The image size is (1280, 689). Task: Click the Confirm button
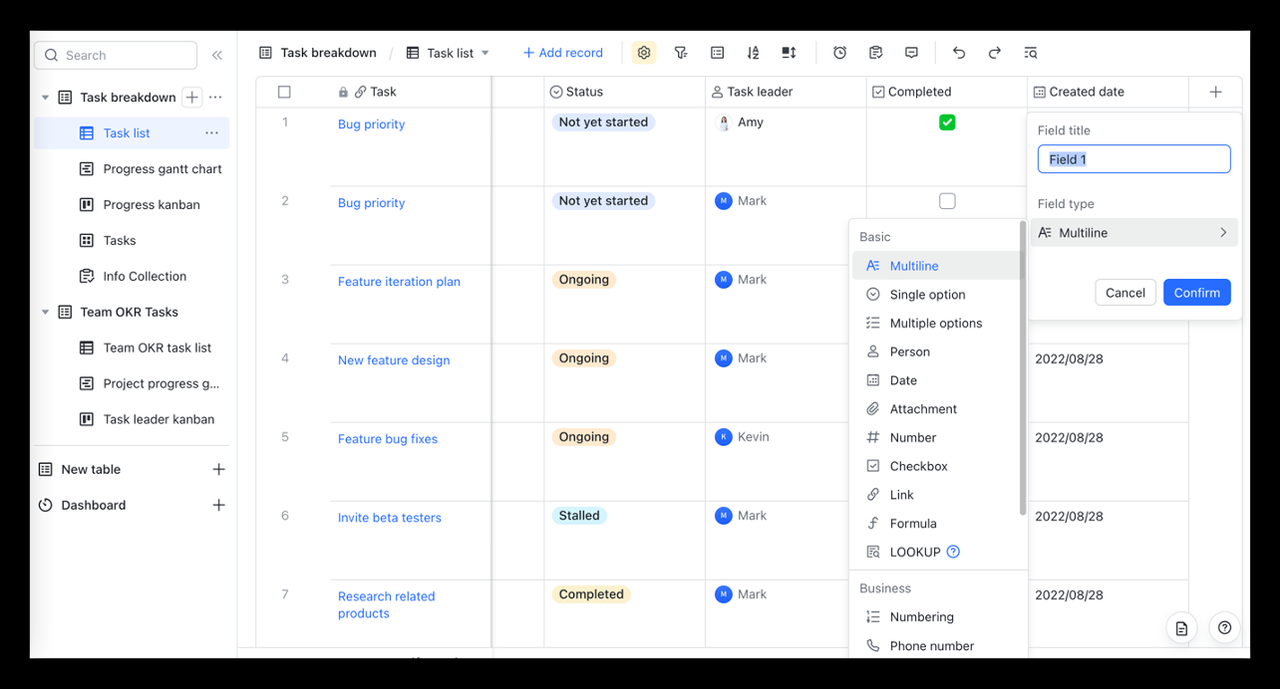pos(1196,293)
